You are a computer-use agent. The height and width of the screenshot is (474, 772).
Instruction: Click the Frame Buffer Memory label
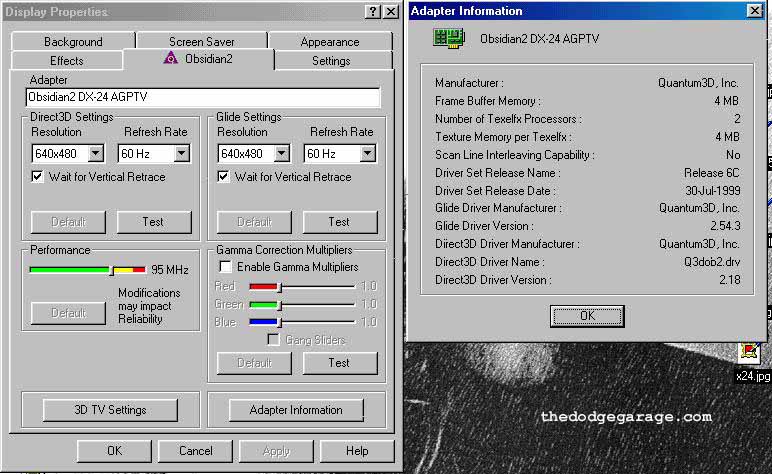tap(487, 101)
